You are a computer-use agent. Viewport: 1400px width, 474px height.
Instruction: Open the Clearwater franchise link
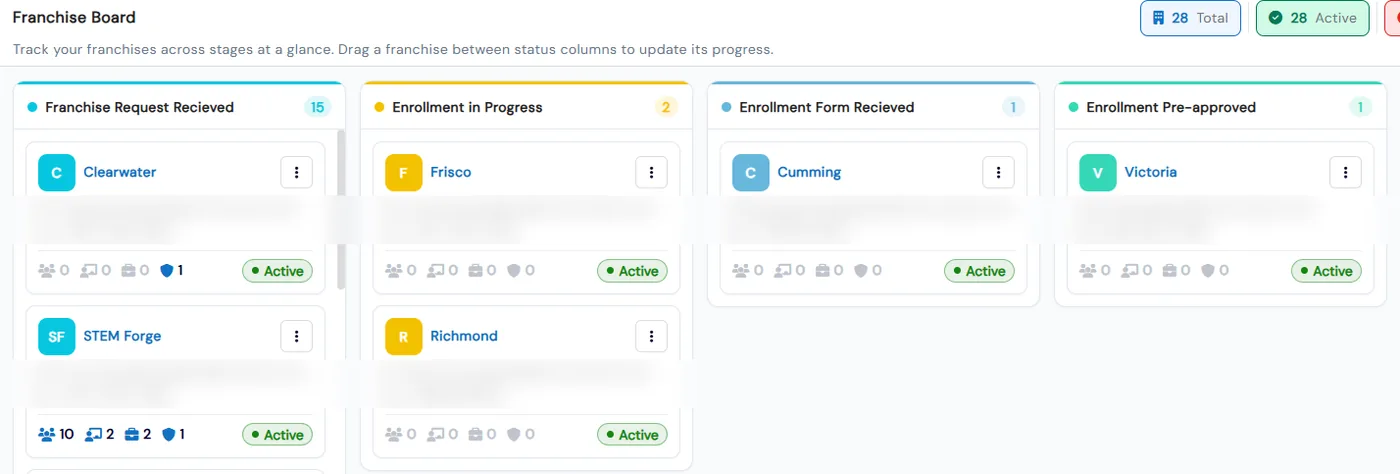click(120, 172)
